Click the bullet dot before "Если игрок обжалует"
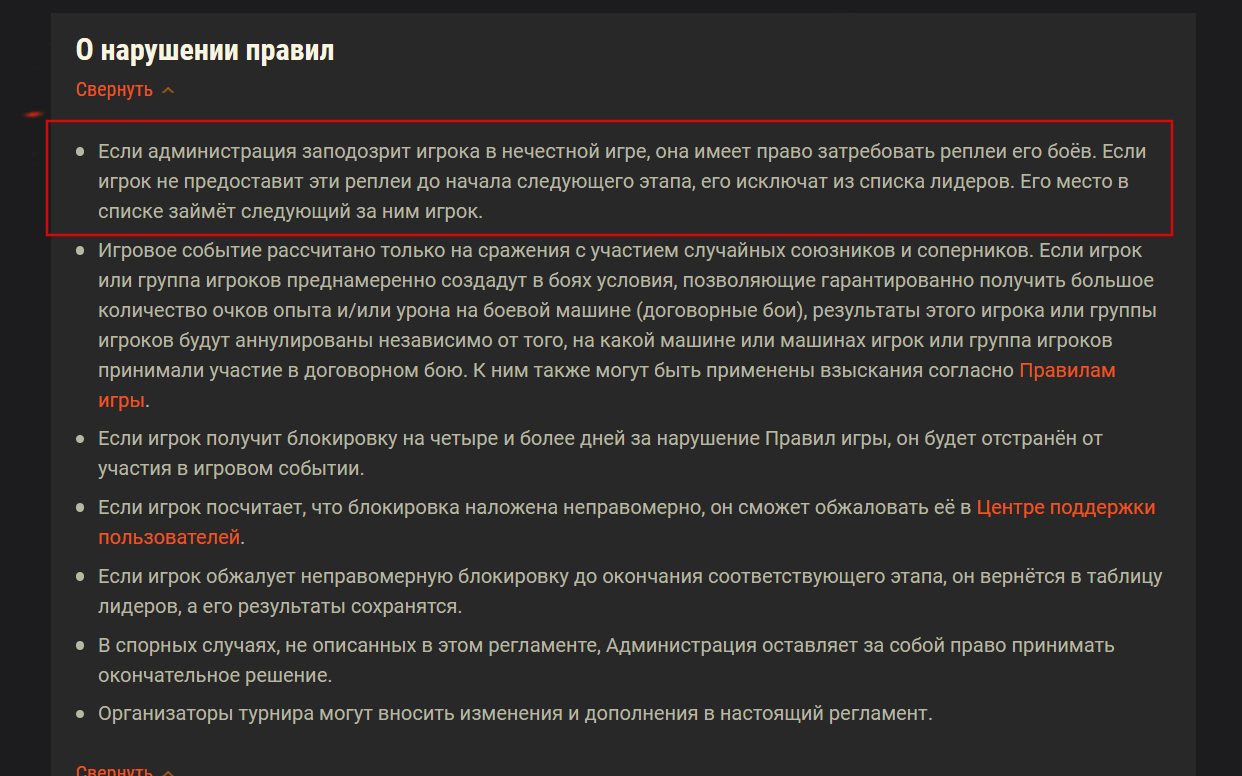This screenshot has height=776, width=1242. (x=81, y=577)
